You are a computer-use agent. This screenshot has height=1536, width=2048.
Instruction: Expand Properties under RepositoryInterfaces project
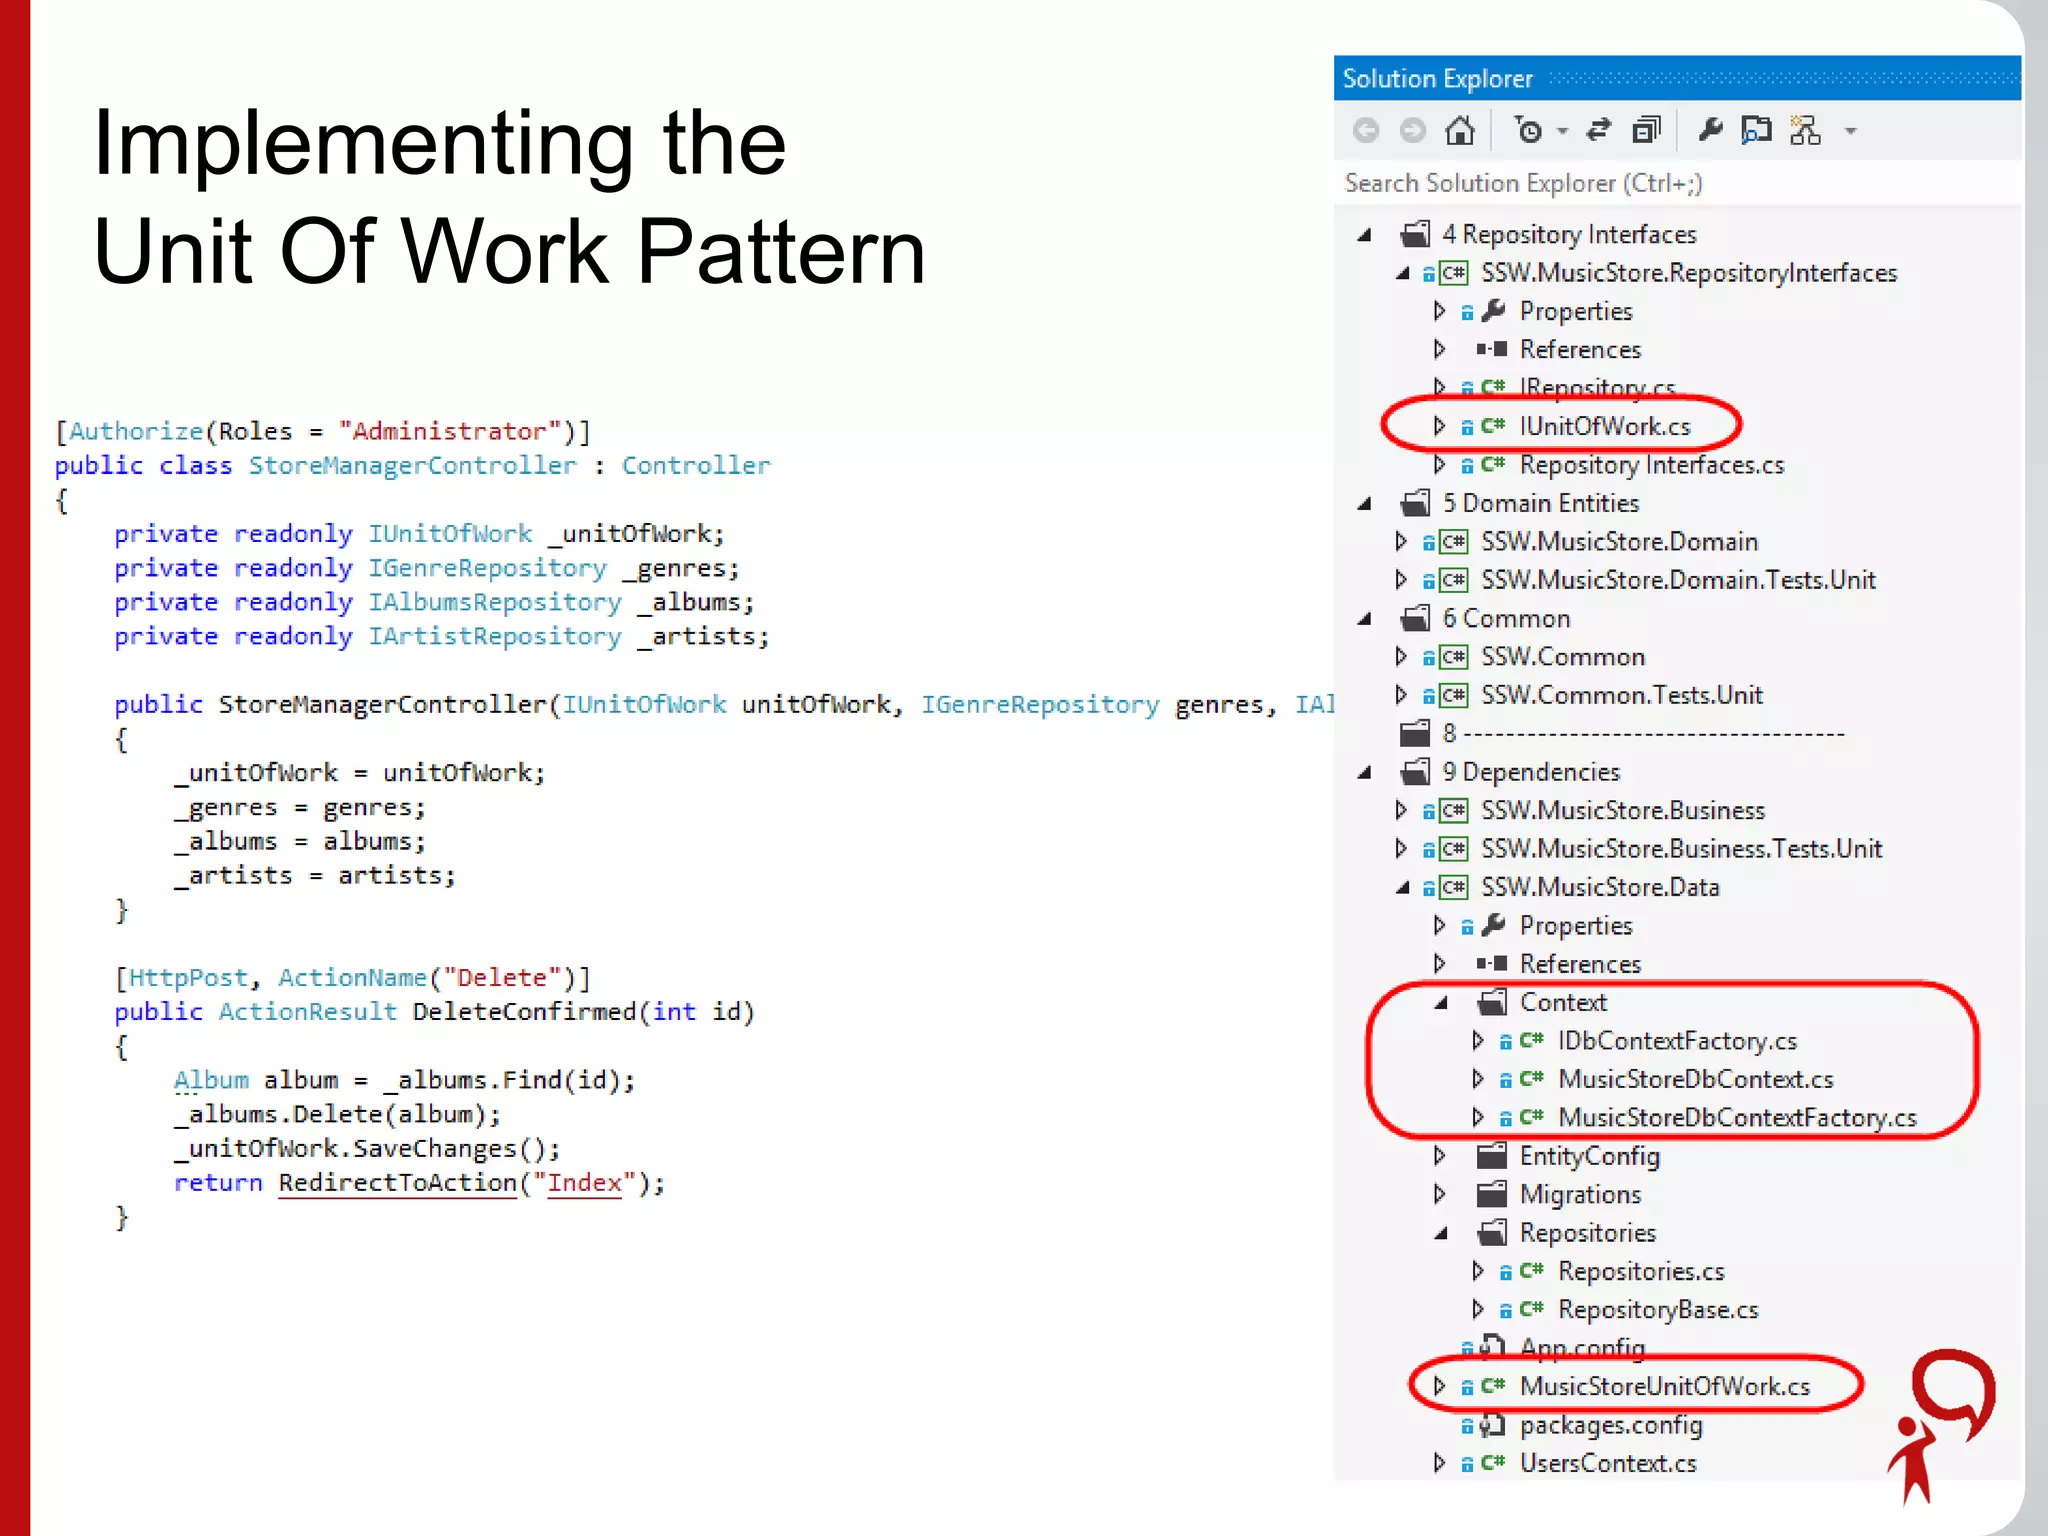coord(1439,311)
